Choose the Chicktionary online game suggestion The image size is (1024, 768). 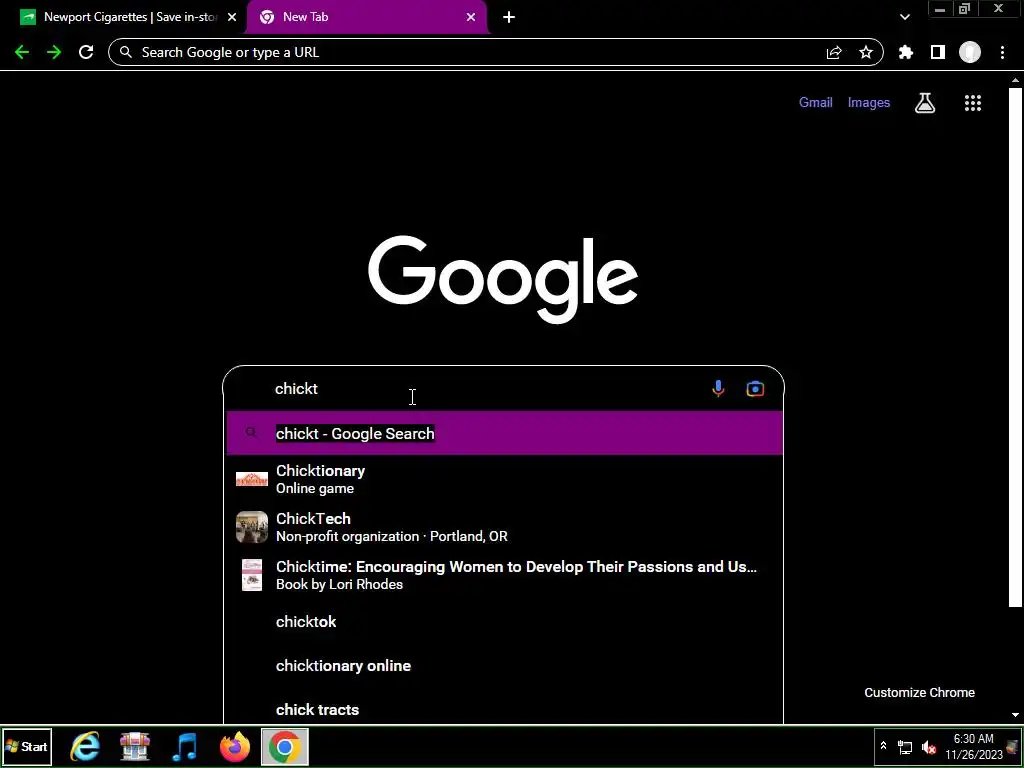[504, 479]
